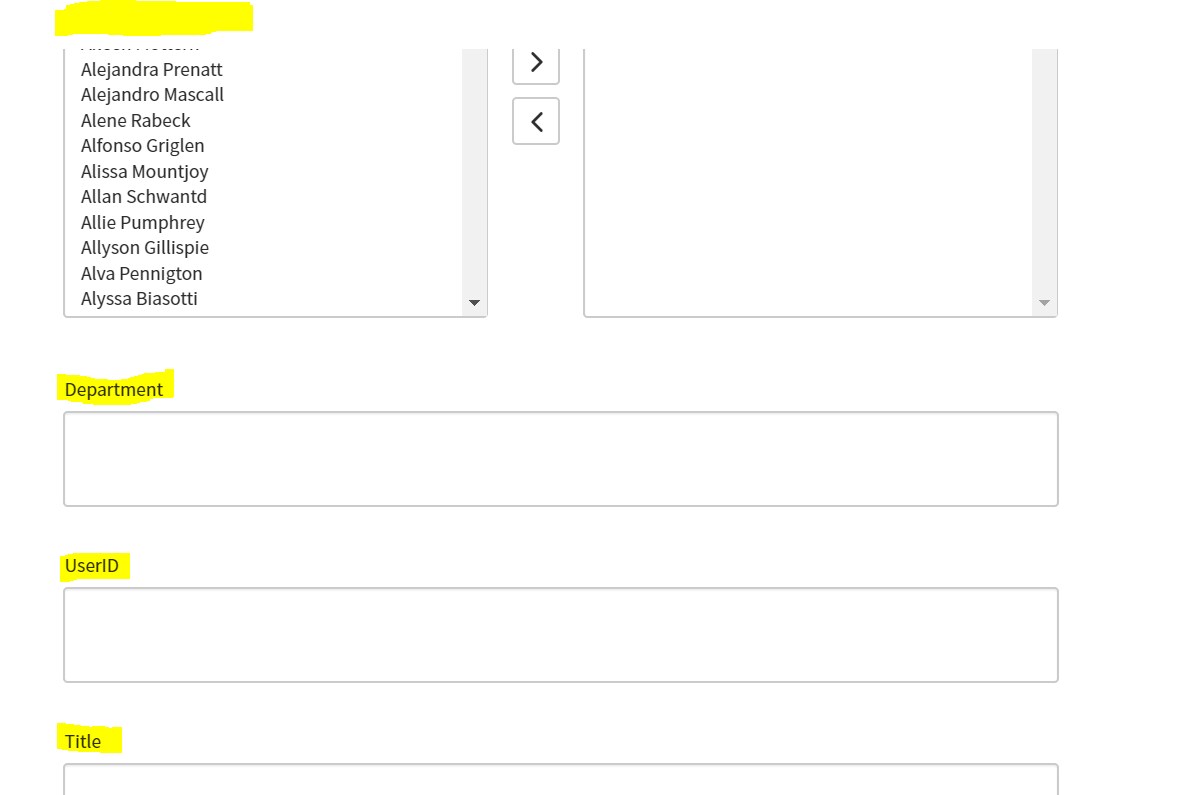
Task: Select Alissa Mountjoy list entry
Action: coord(145,172)
